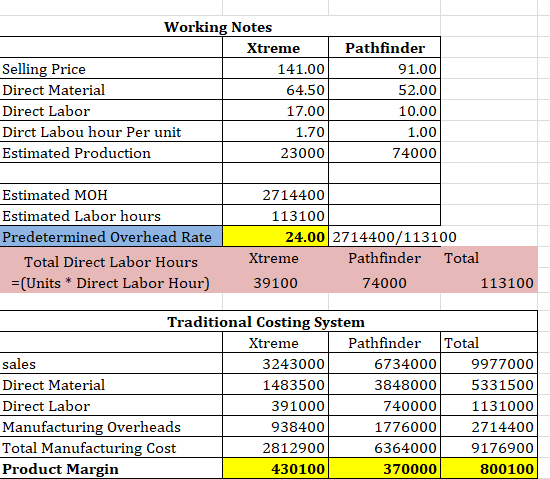The height and width of the screenshot is (479, 550).
Task: Select the 74000 estimated production cell
Action: click(x=384, y=153)
